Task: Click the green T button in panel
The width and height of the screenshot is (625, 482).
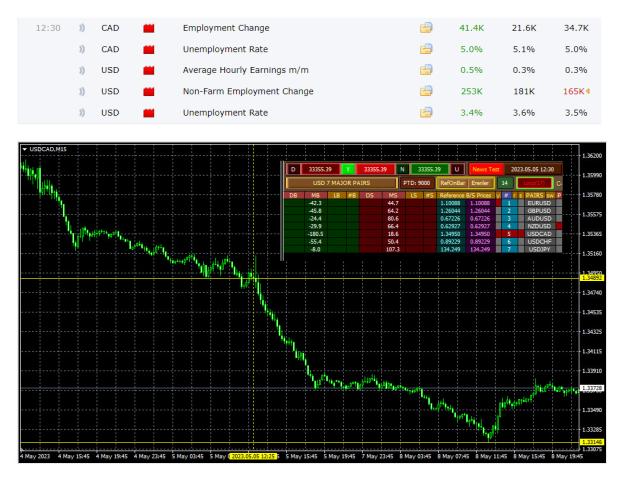Action: [348, 169]
